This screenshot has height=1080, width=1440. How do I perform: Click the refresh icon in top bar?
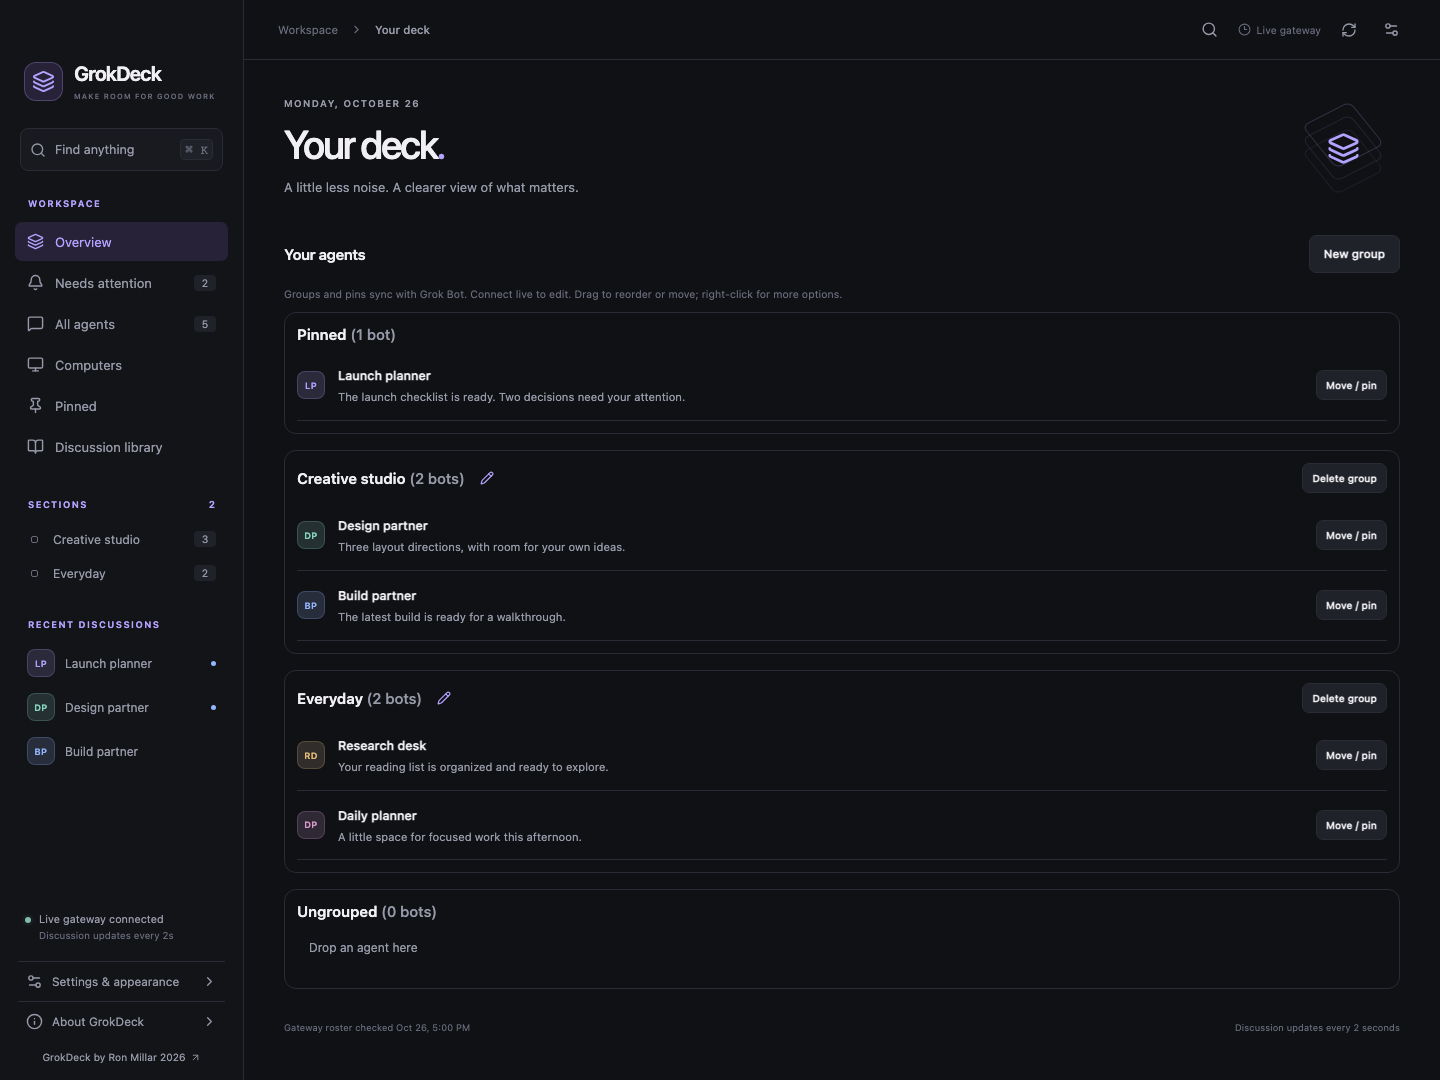1349,30
